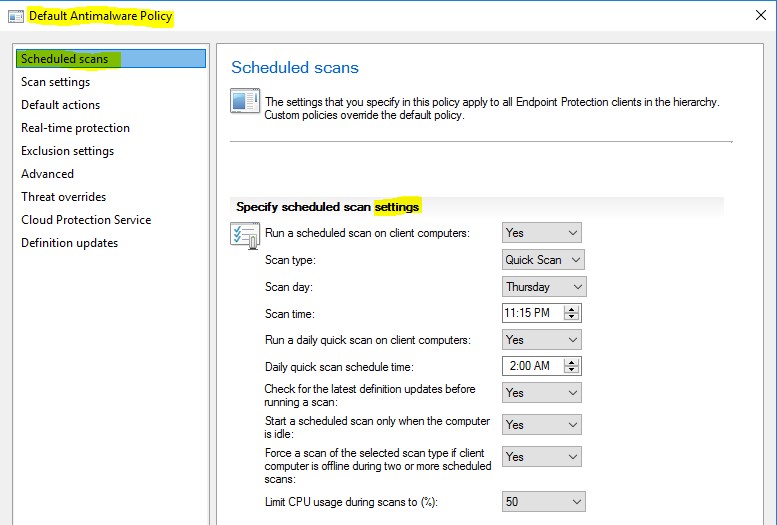Open 'Start scan only when computer is idle' dropdown
The image size is (777, 525).
pyautogui.click(x=542, y=425)
